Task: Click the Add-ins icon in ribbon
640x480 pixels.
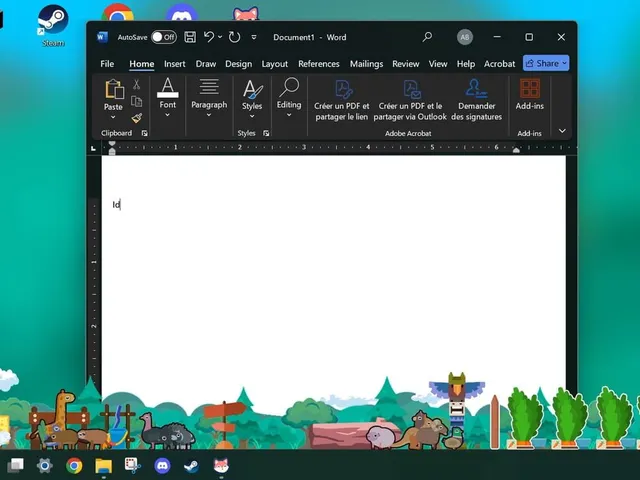Action: 529,94
